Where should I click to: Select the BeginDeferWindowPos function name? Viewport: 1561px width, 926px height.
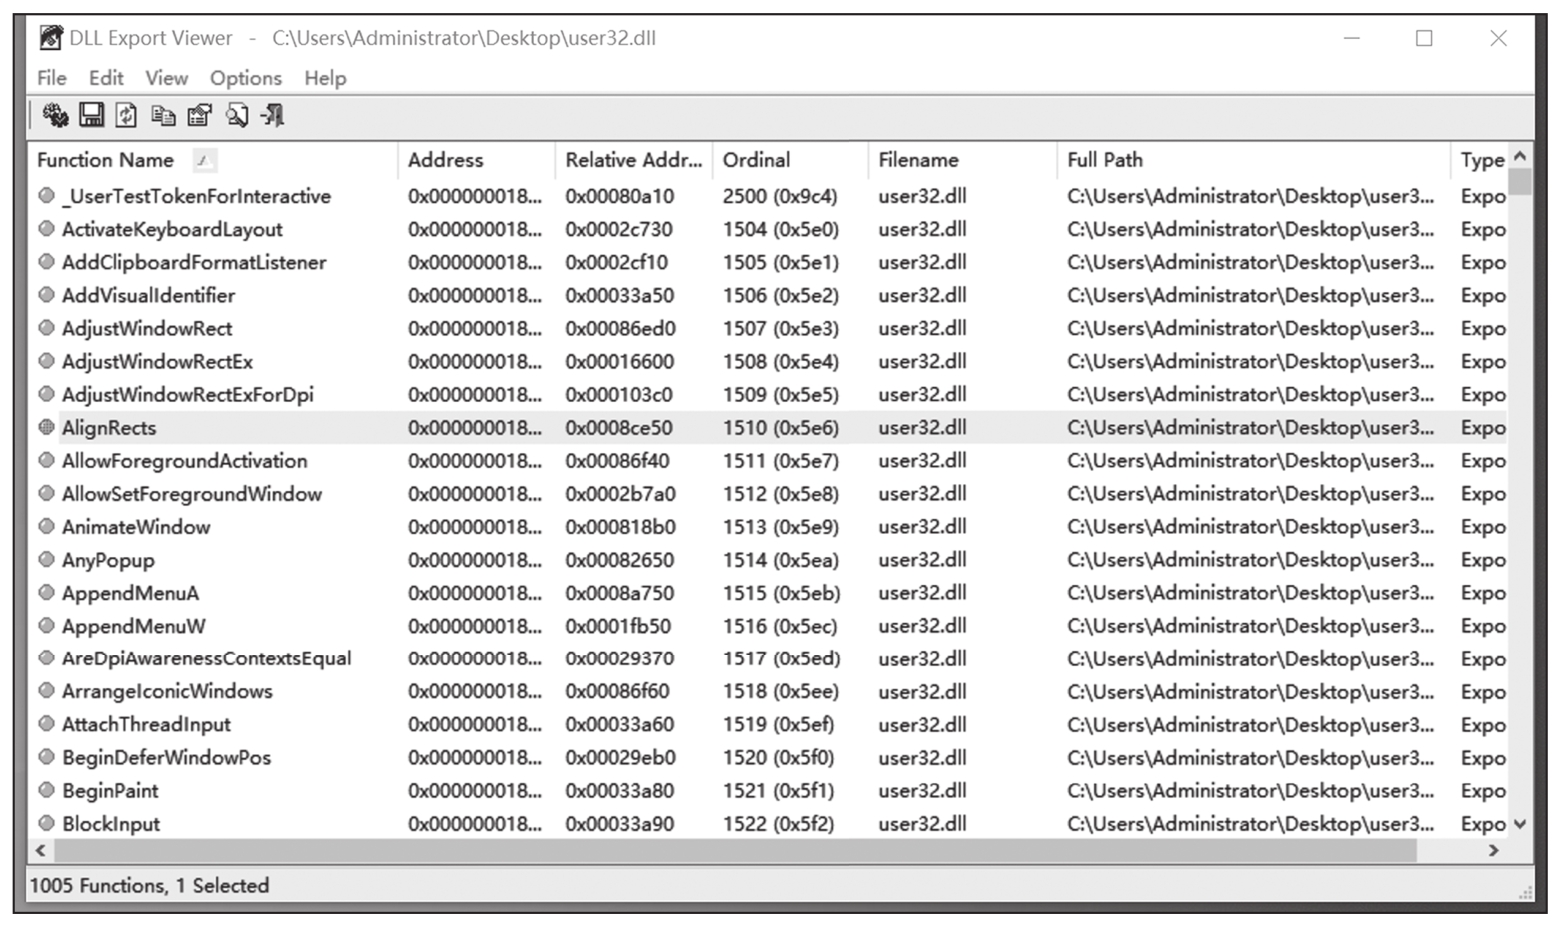(x=166, y=758)
